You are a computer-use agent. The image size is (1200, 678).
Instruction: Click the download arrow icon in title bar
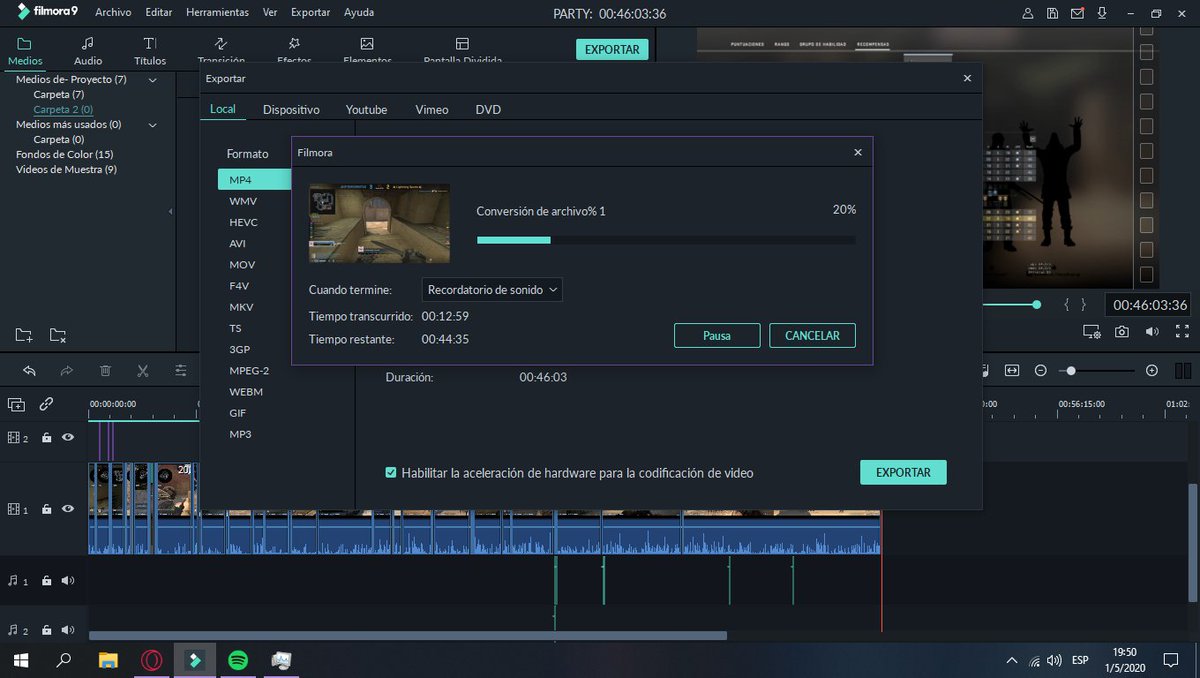pos(1101,14)
